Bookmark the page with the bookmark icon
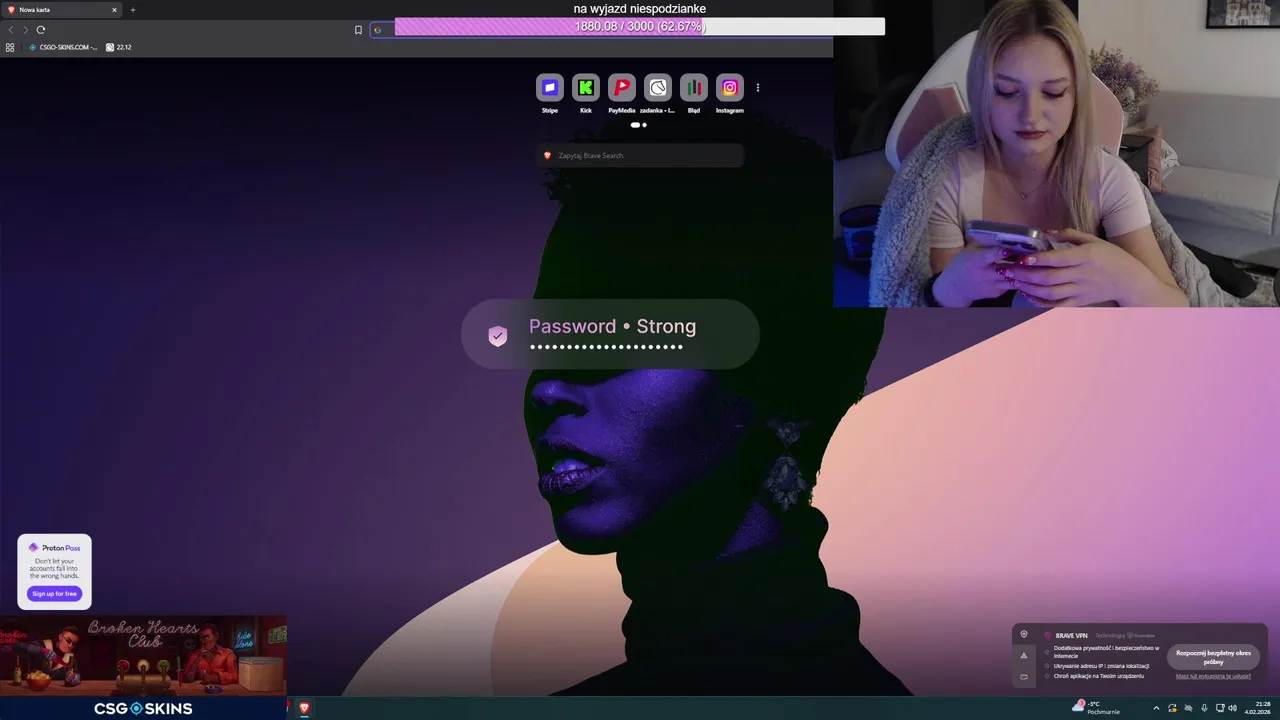1280x720 pixels. [358, 30]
